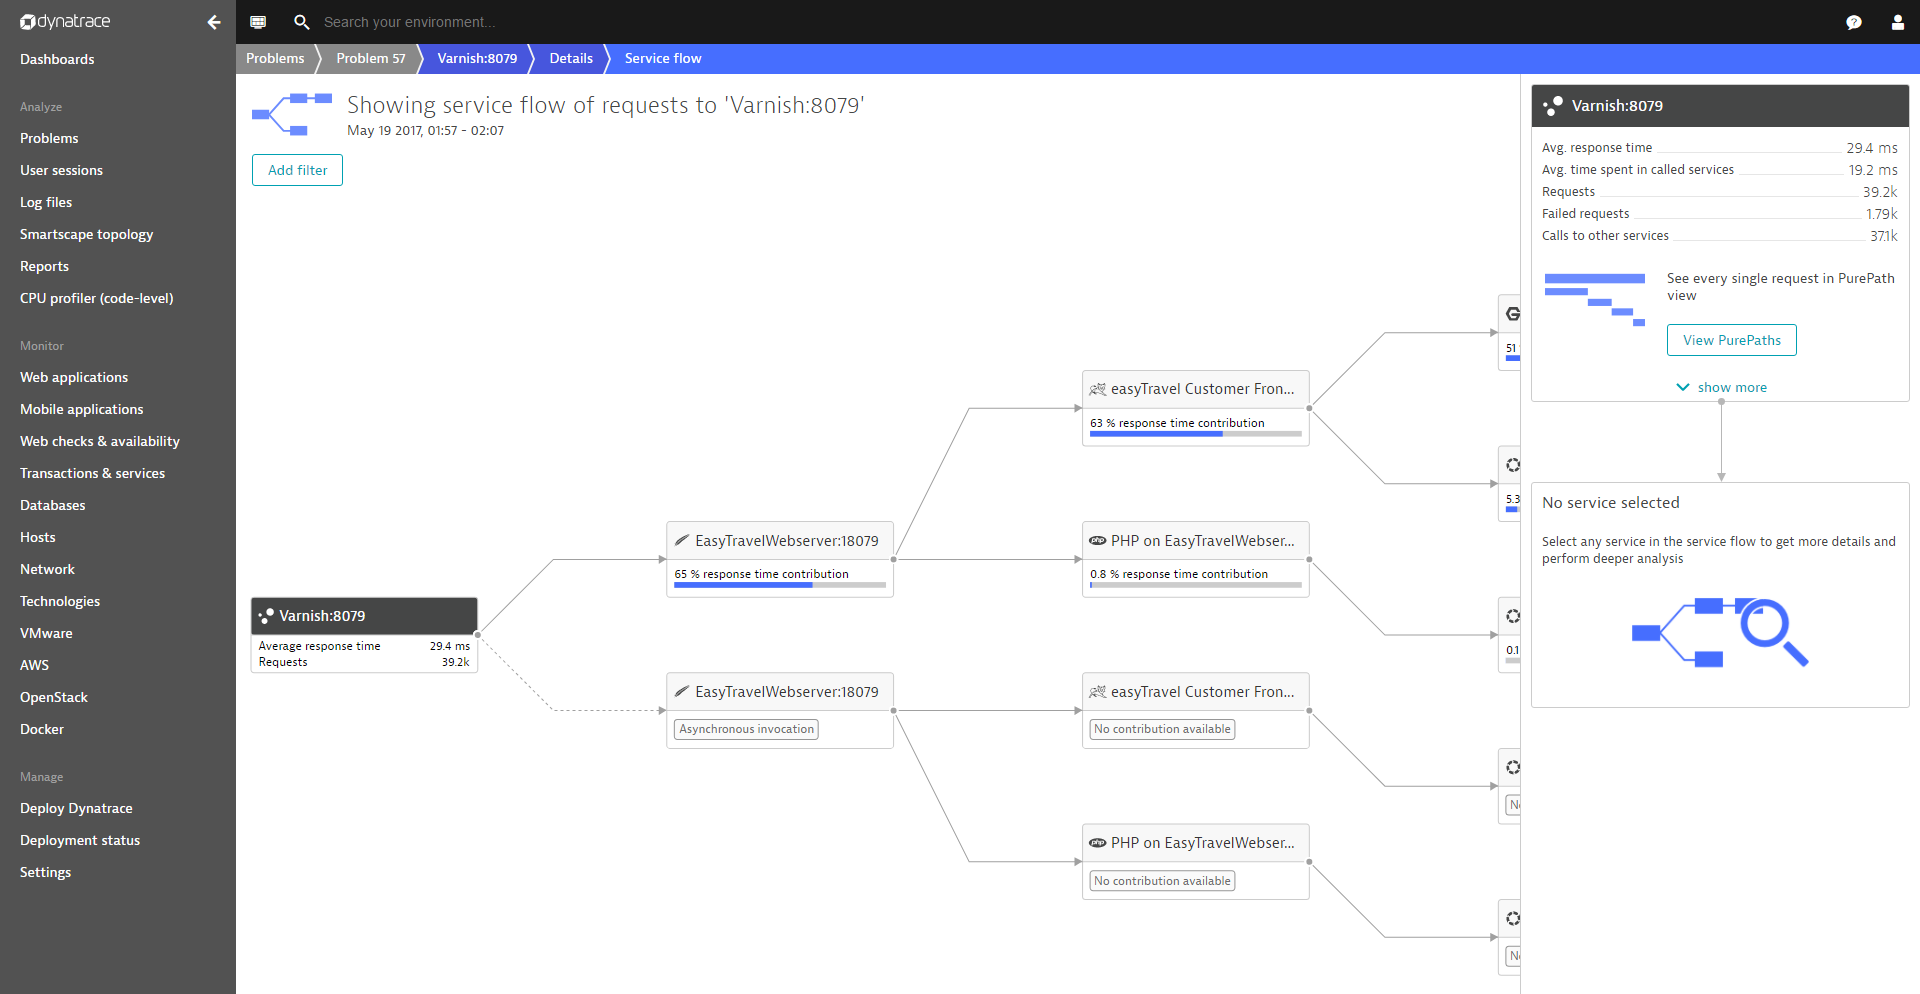Screen dimensions: 1920x994
Task: Click the Varnish:8079 node's Requests 39.2k row
Action: coord(364,662)
